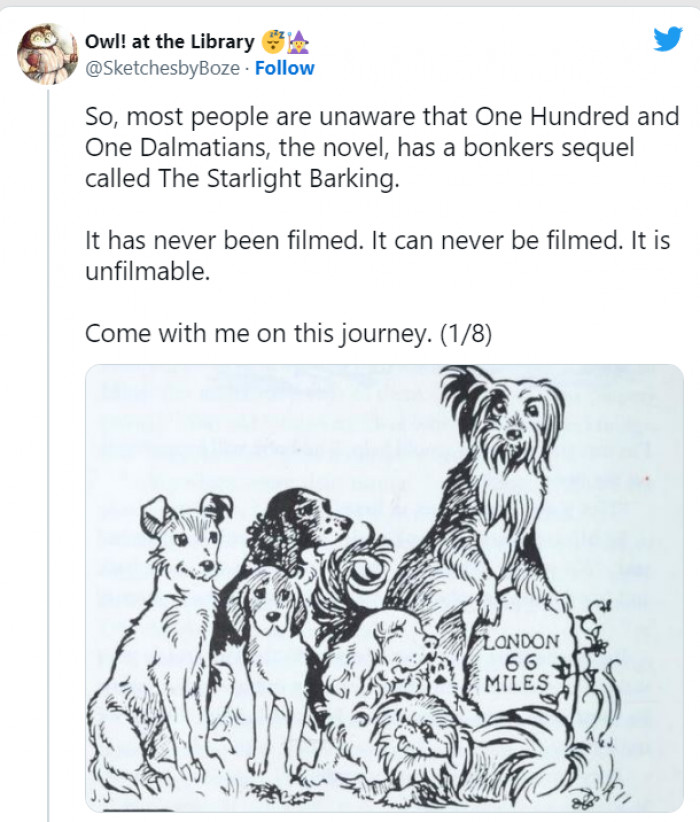Open the Owl! at the Library display name

tap(169, 41)
